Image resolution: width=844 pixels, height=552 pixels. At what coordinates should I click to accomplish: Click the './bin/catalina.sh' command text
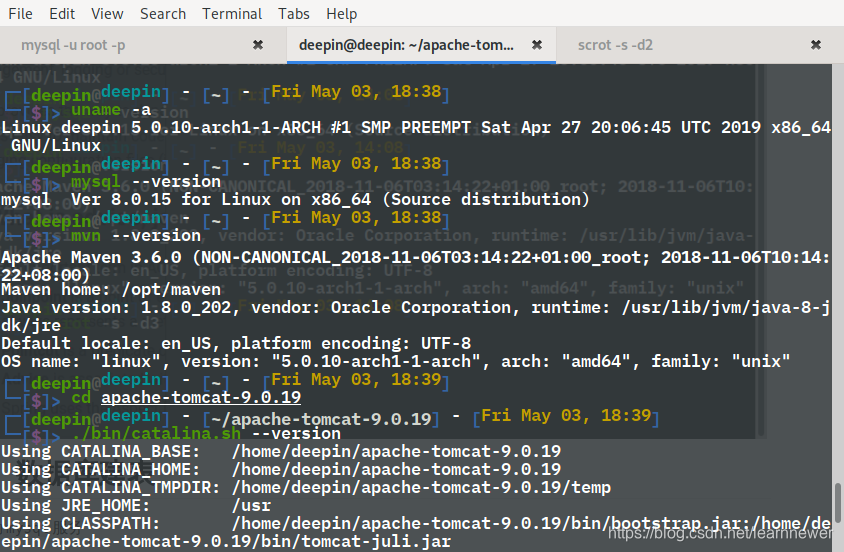point(156,433)
